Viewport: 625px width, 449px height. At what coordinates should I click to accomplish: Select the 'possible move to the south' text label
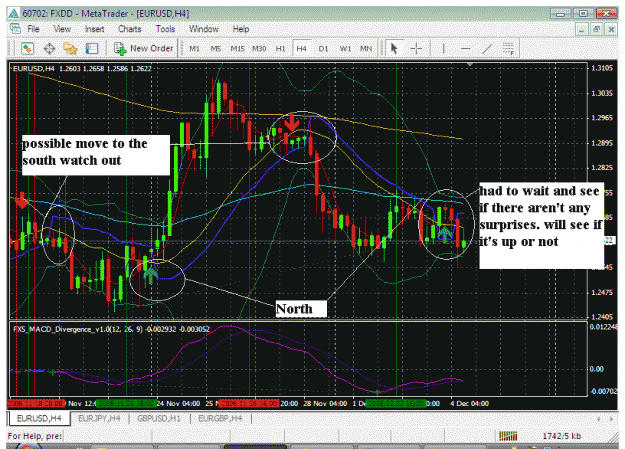click(96, 155)
